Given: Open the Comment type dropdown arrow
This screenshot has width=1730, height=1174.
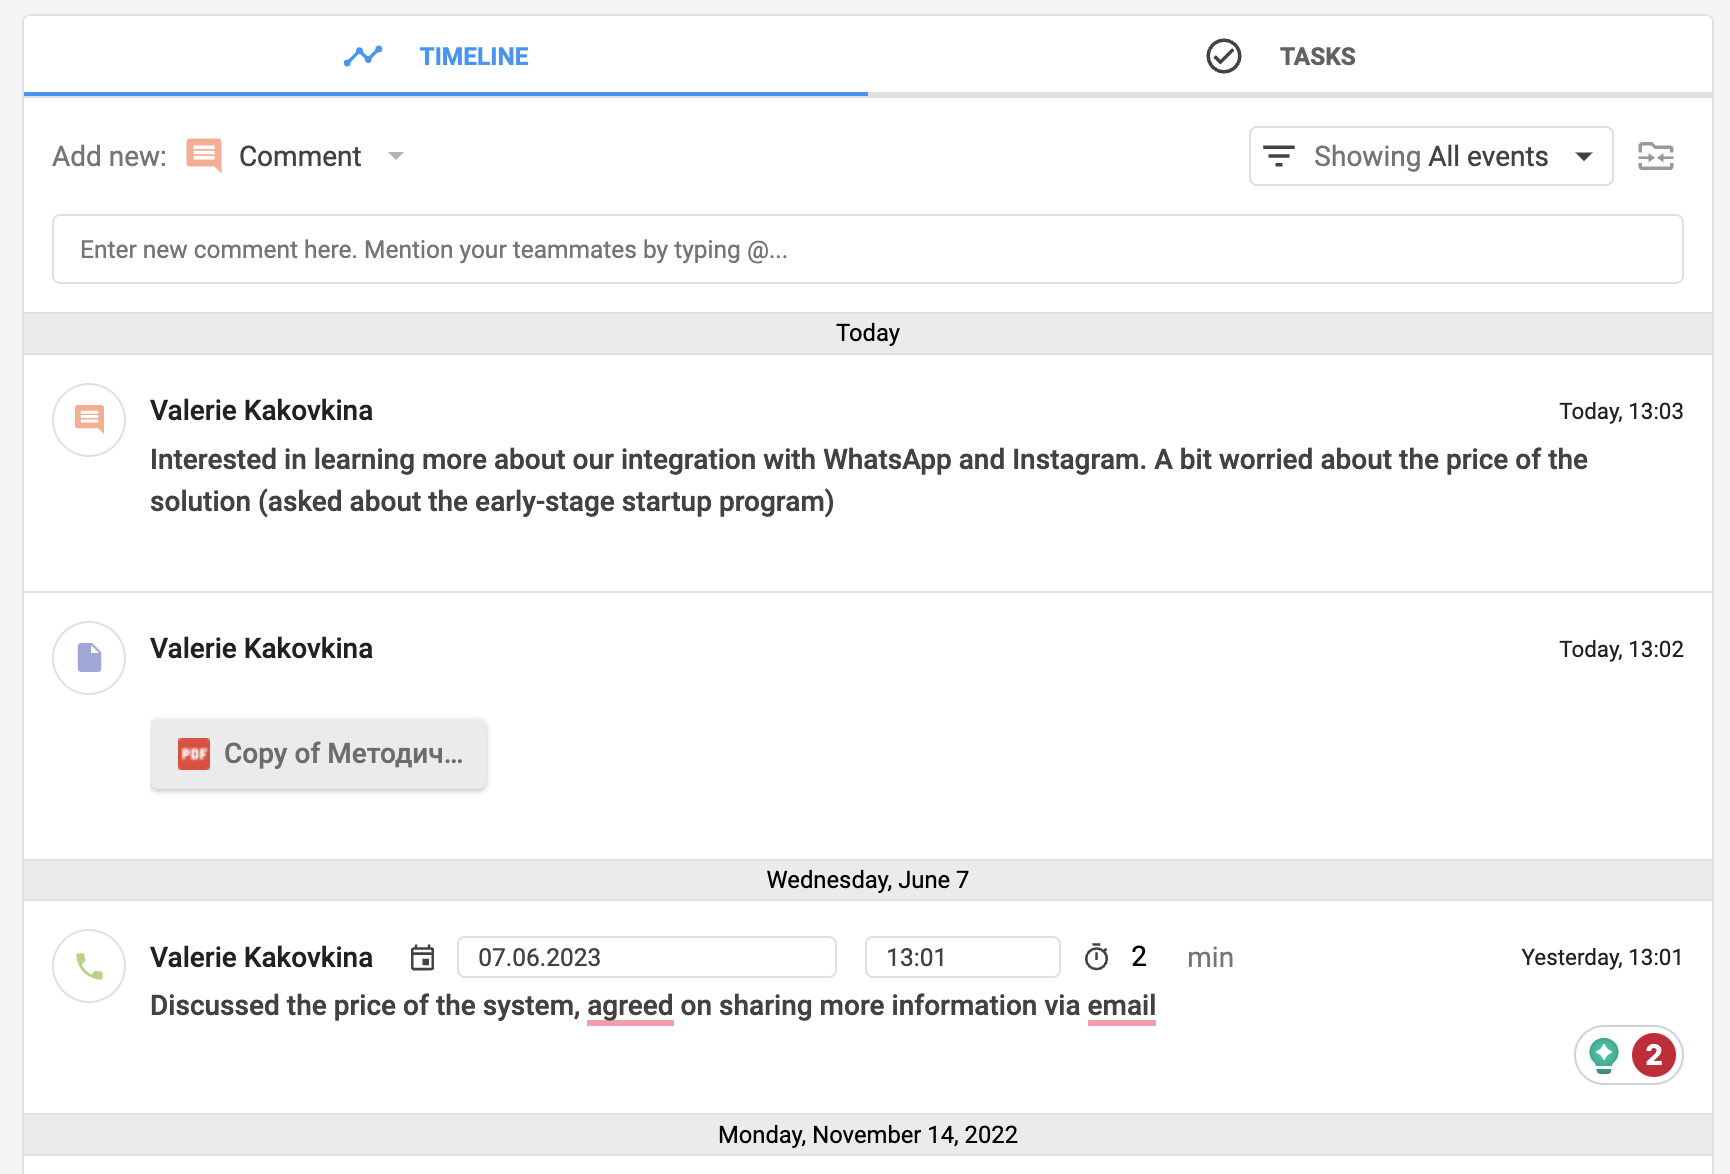Looking at the screenshot, I should (396, 156).
